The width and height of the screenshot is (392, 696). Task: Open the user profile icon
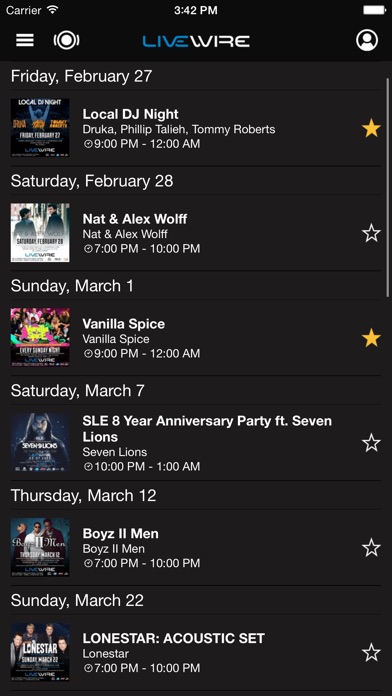tap(367, 40)
